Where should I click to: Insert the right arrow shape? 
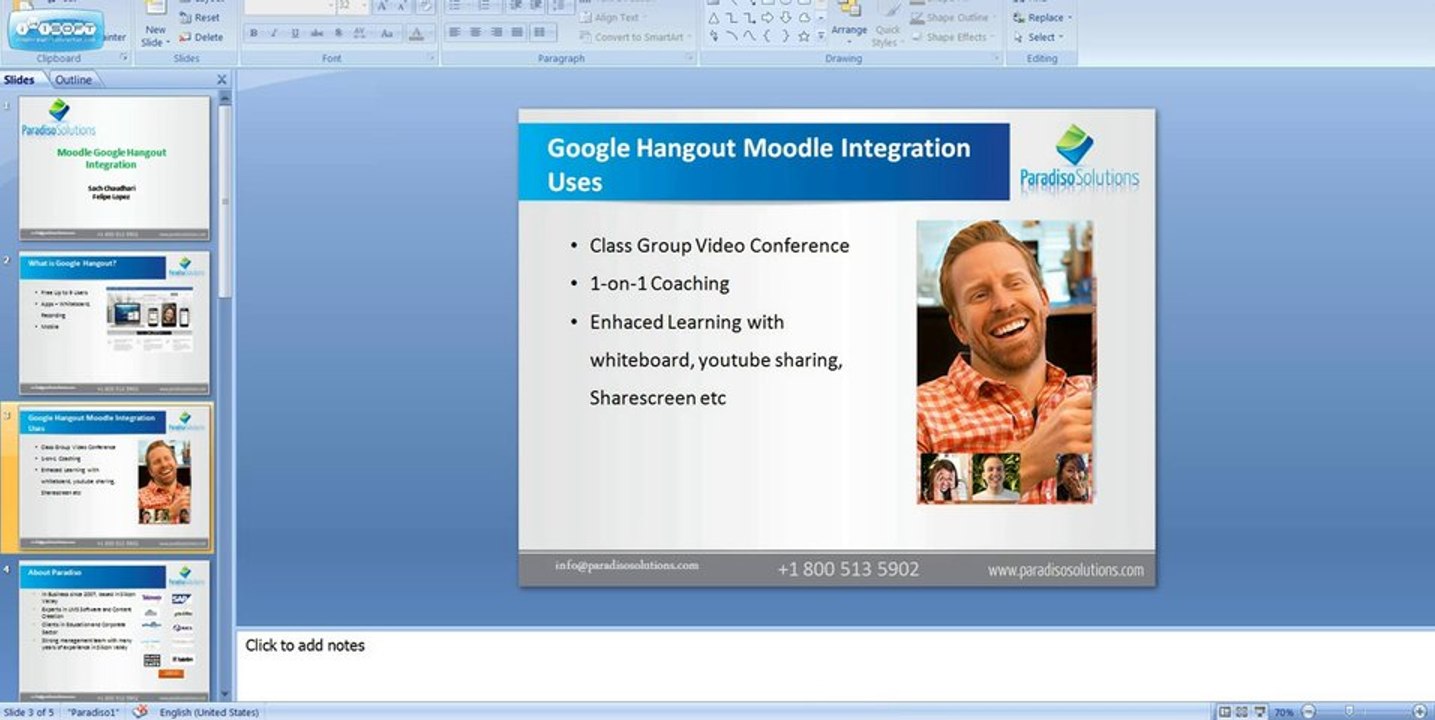(767, 18)
